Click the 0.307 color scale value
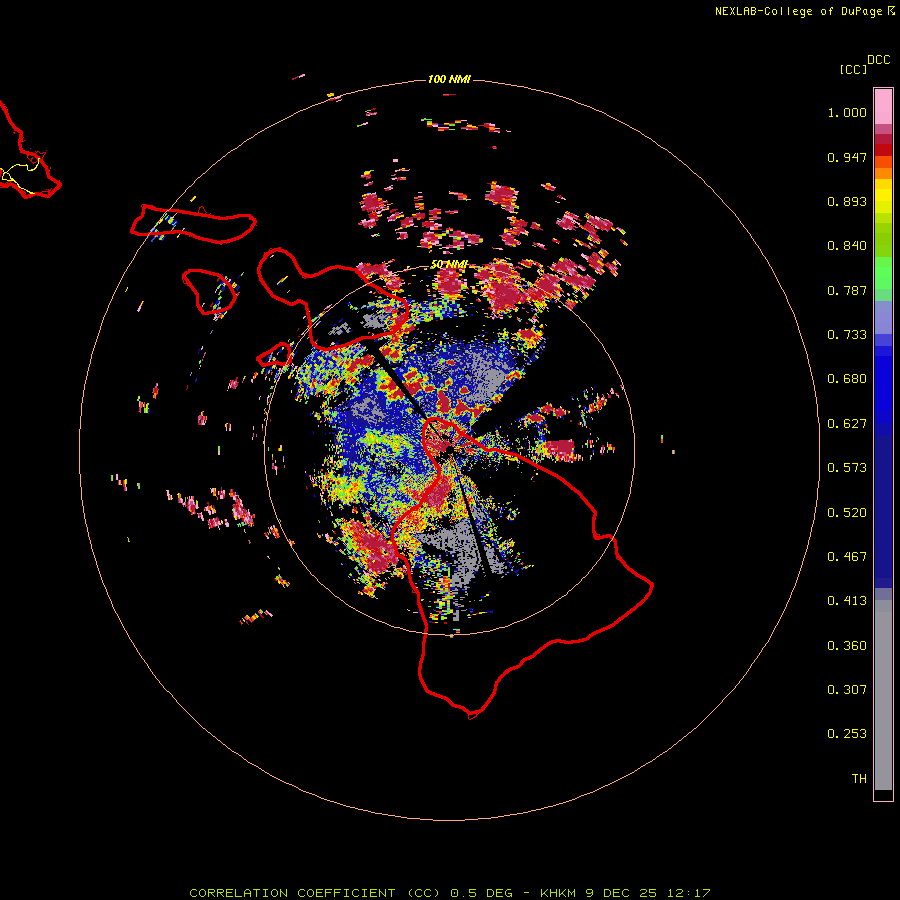 click(847, 690)
